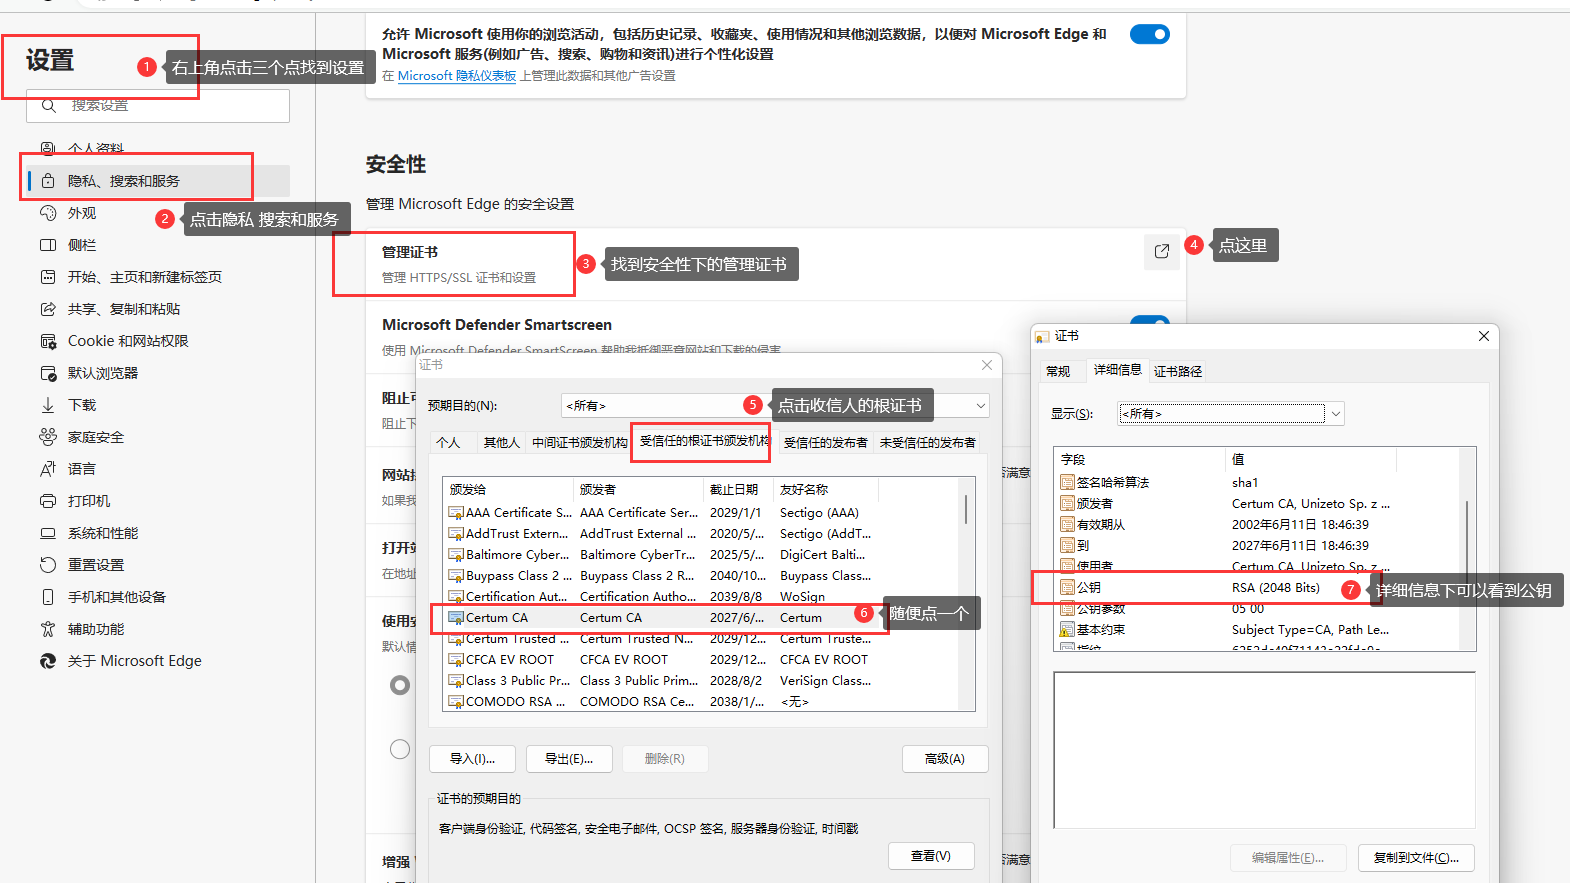Click the Start, home and new tabs icon
This screenshot has width=1570, height=883.
48,277
